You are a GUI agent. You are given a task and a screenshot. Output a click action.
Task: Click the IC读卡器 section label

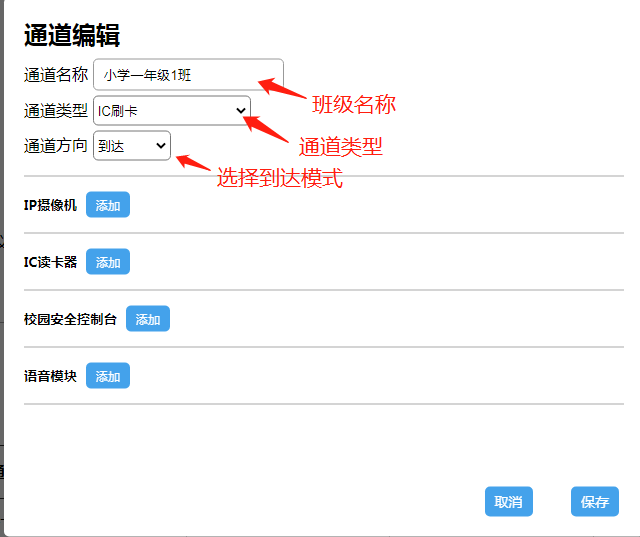coord(50,262)
